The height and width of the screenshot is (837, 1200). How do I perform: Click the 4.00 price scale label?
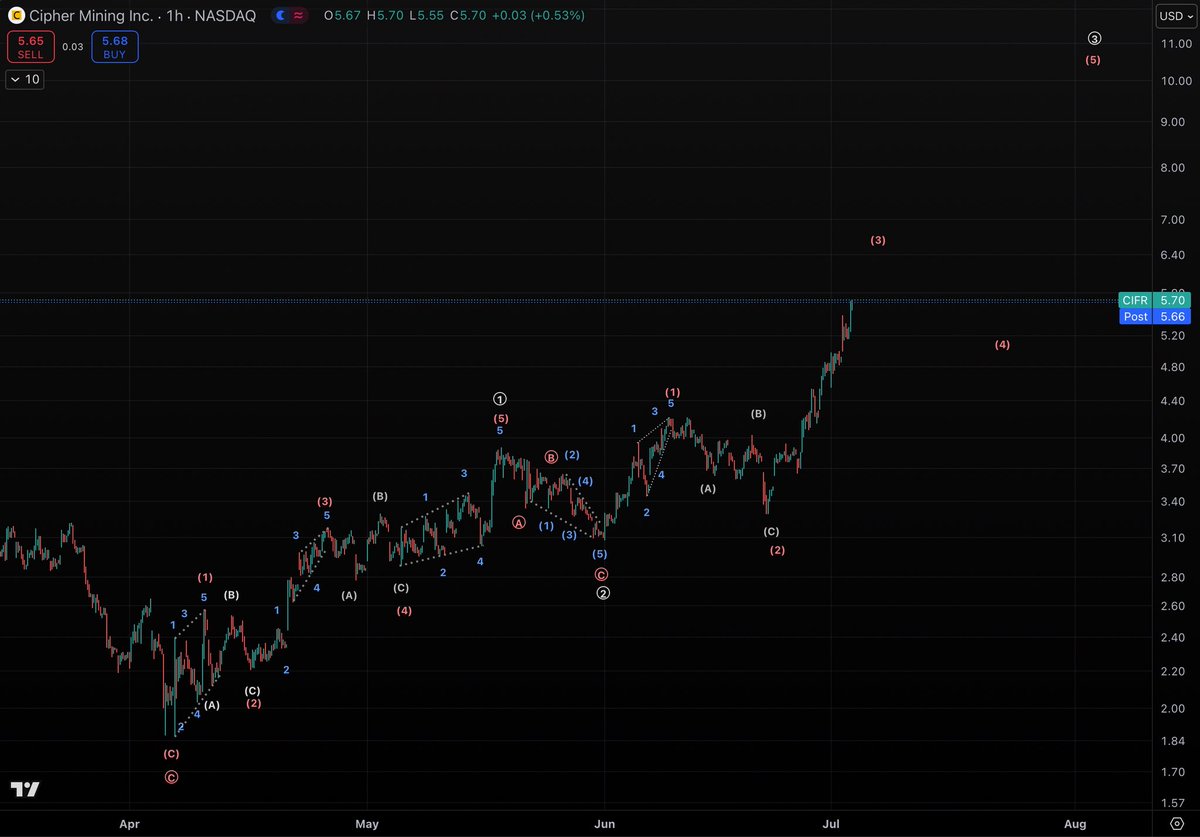1172,438
